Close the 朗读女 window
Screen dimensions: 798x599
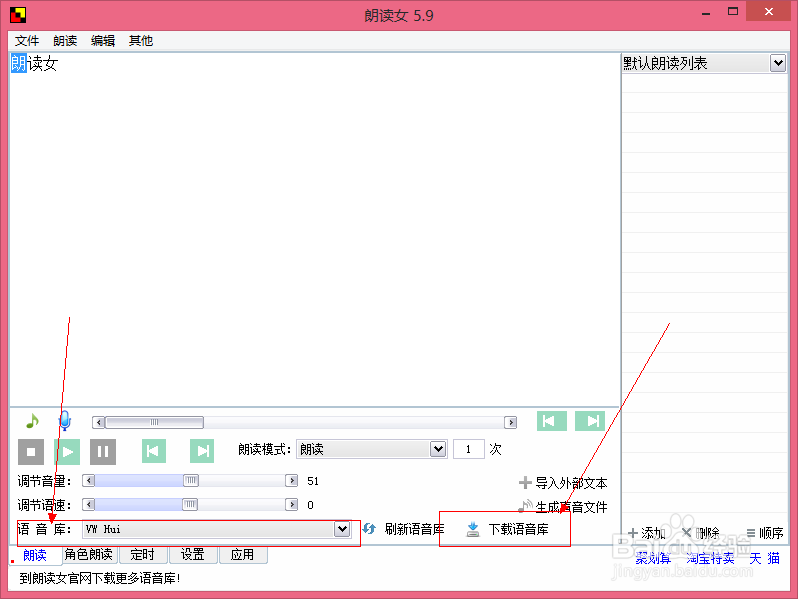point(768,11)
